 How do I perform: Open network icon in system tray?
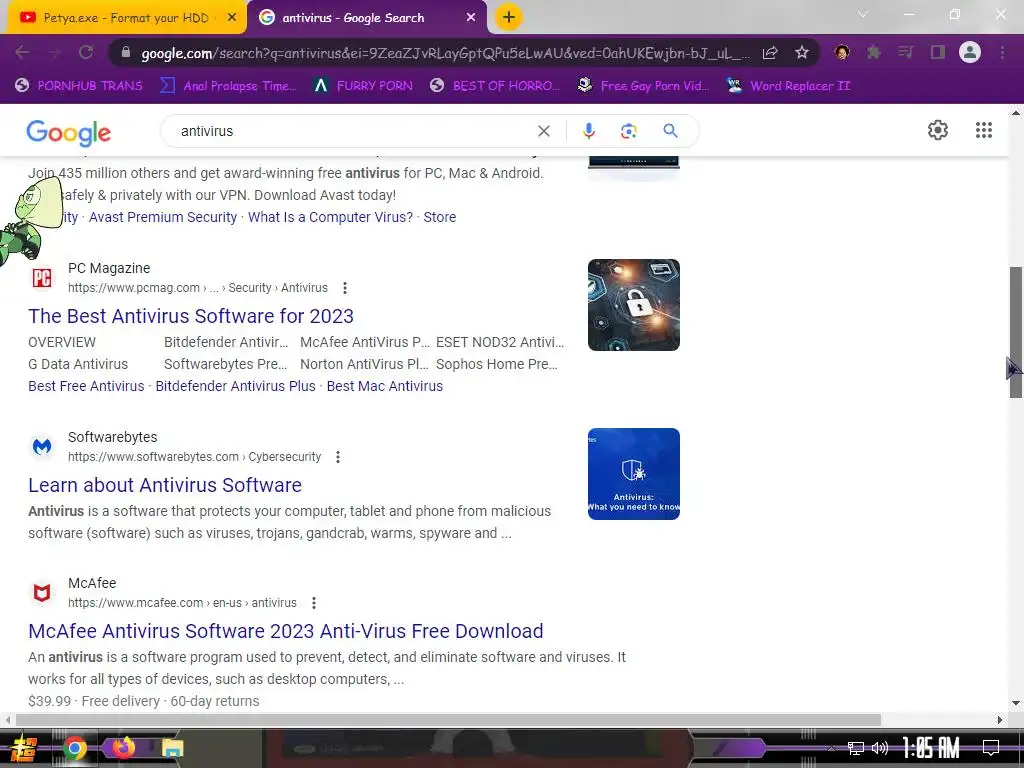(x=856, y=748)
